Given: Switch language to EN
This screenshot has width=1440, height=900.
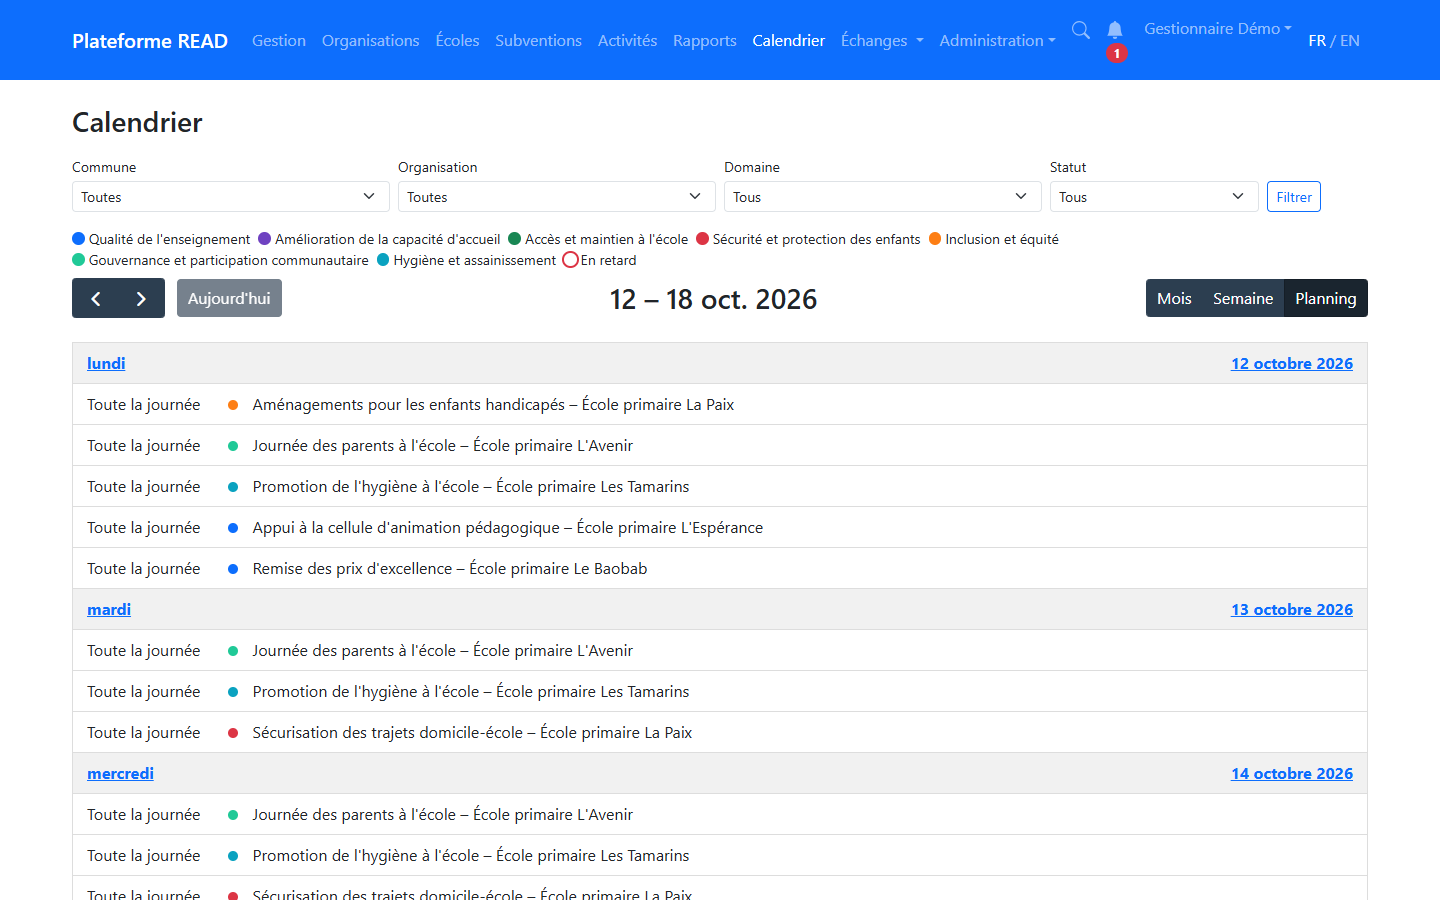Looking at the screenshot, I should [x=1350, y=40].
